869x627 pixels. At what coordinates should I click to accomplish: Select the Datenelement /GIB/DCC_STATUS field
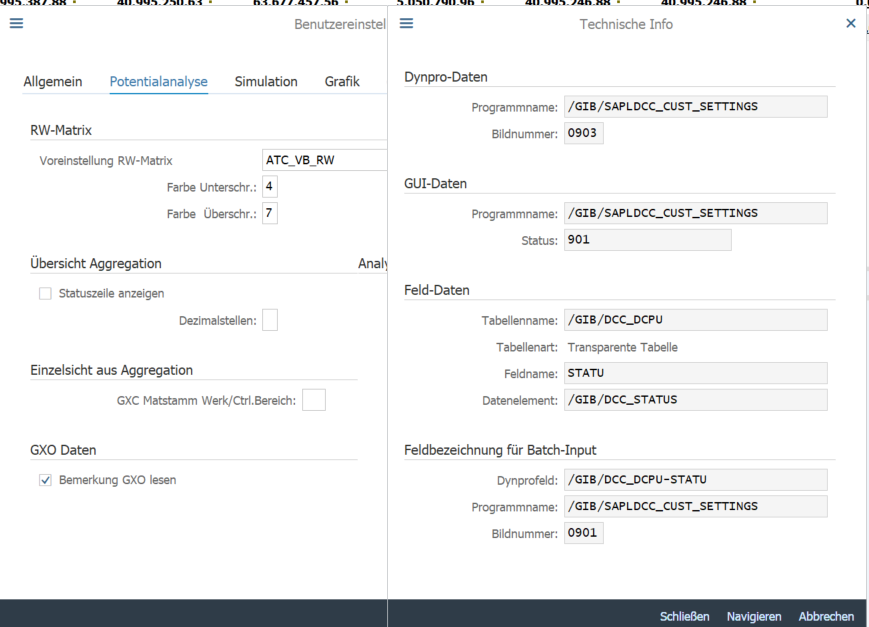pos(695,400)
